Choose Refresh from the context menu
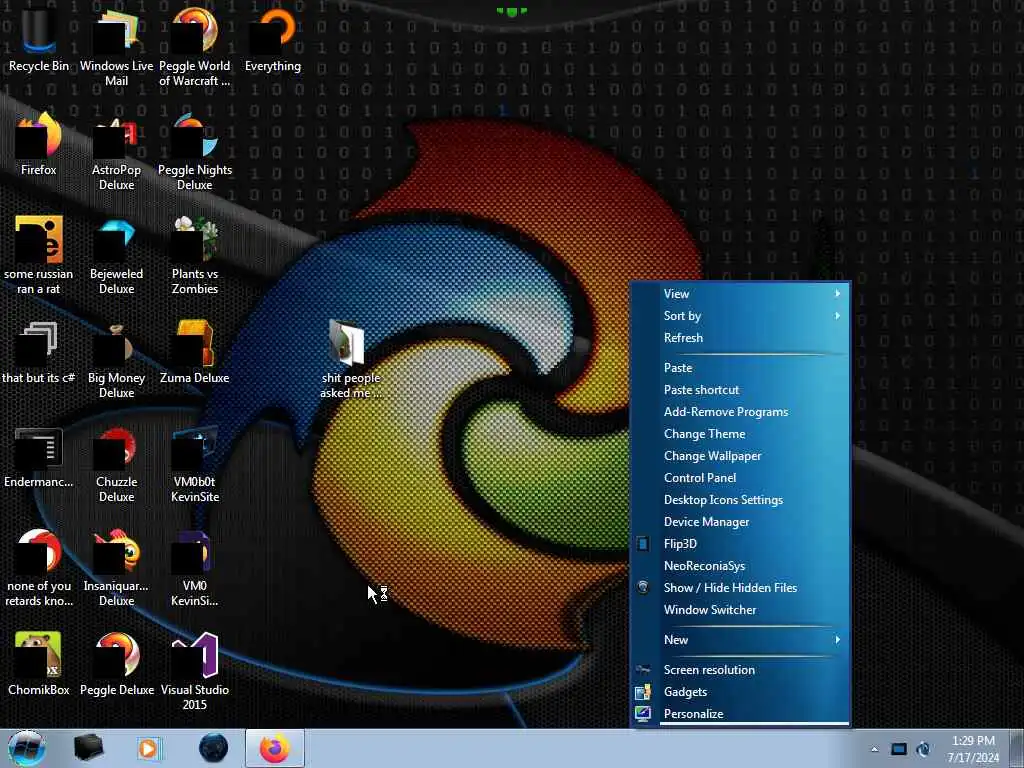This screenshot has width=1024, height=768. [x=741, y=338]
